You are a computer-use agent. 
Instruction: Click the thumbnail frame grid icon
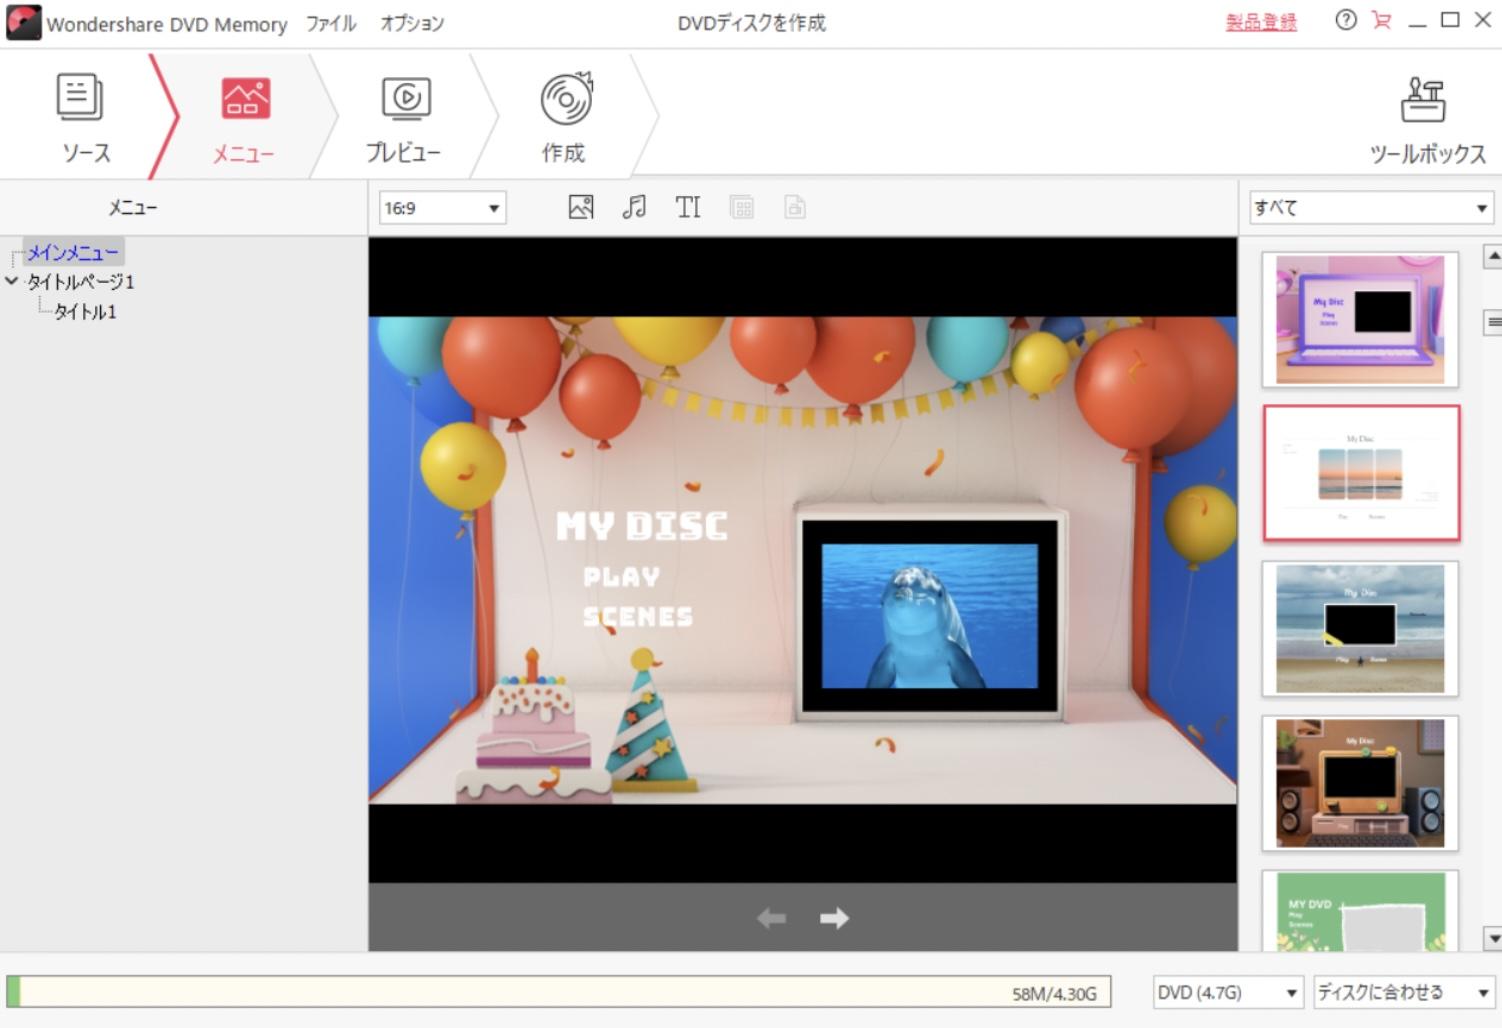[742, 207]
